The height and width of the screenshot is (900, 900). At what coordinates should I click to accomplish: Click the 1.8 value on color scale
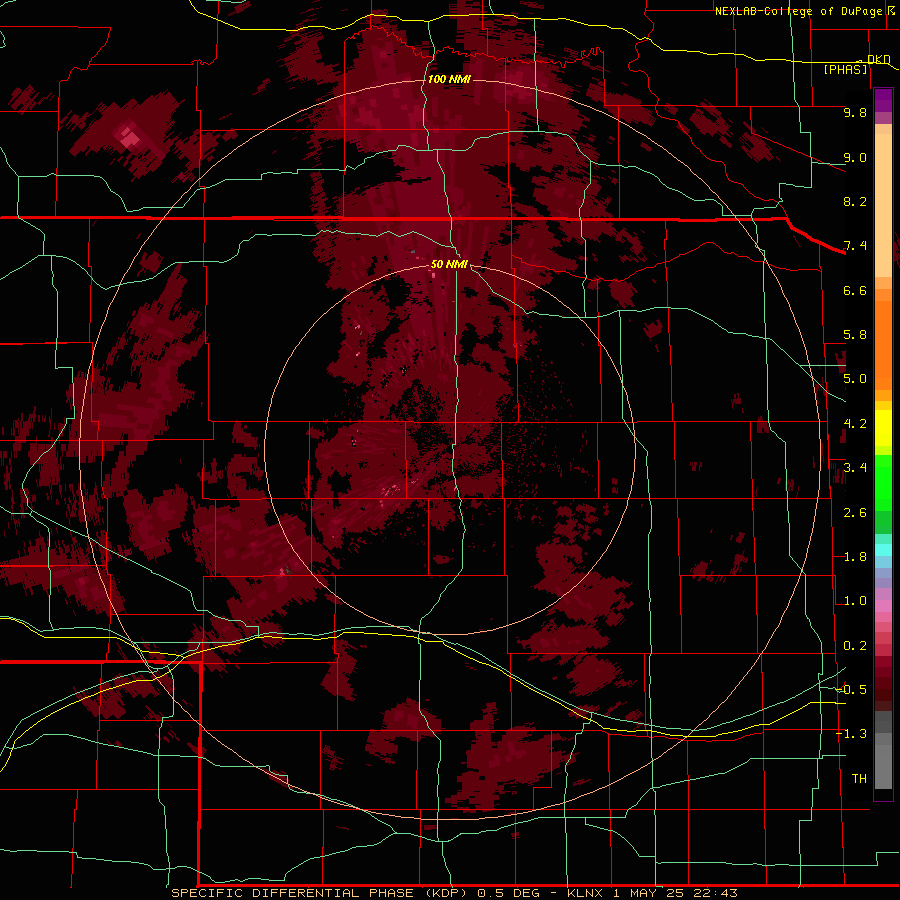pos(855,557)
